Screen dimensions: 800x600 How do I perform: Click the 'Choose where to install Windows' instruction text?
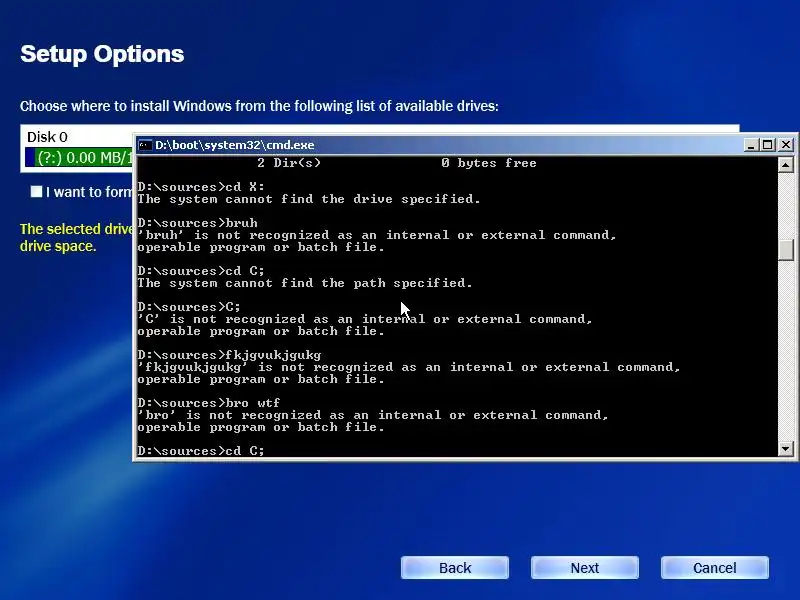(x=259, y=106)
